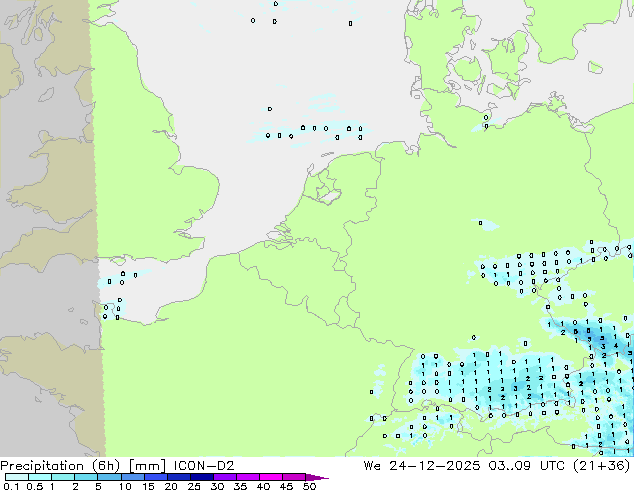Click the legend value '10'

click(125, 486)
